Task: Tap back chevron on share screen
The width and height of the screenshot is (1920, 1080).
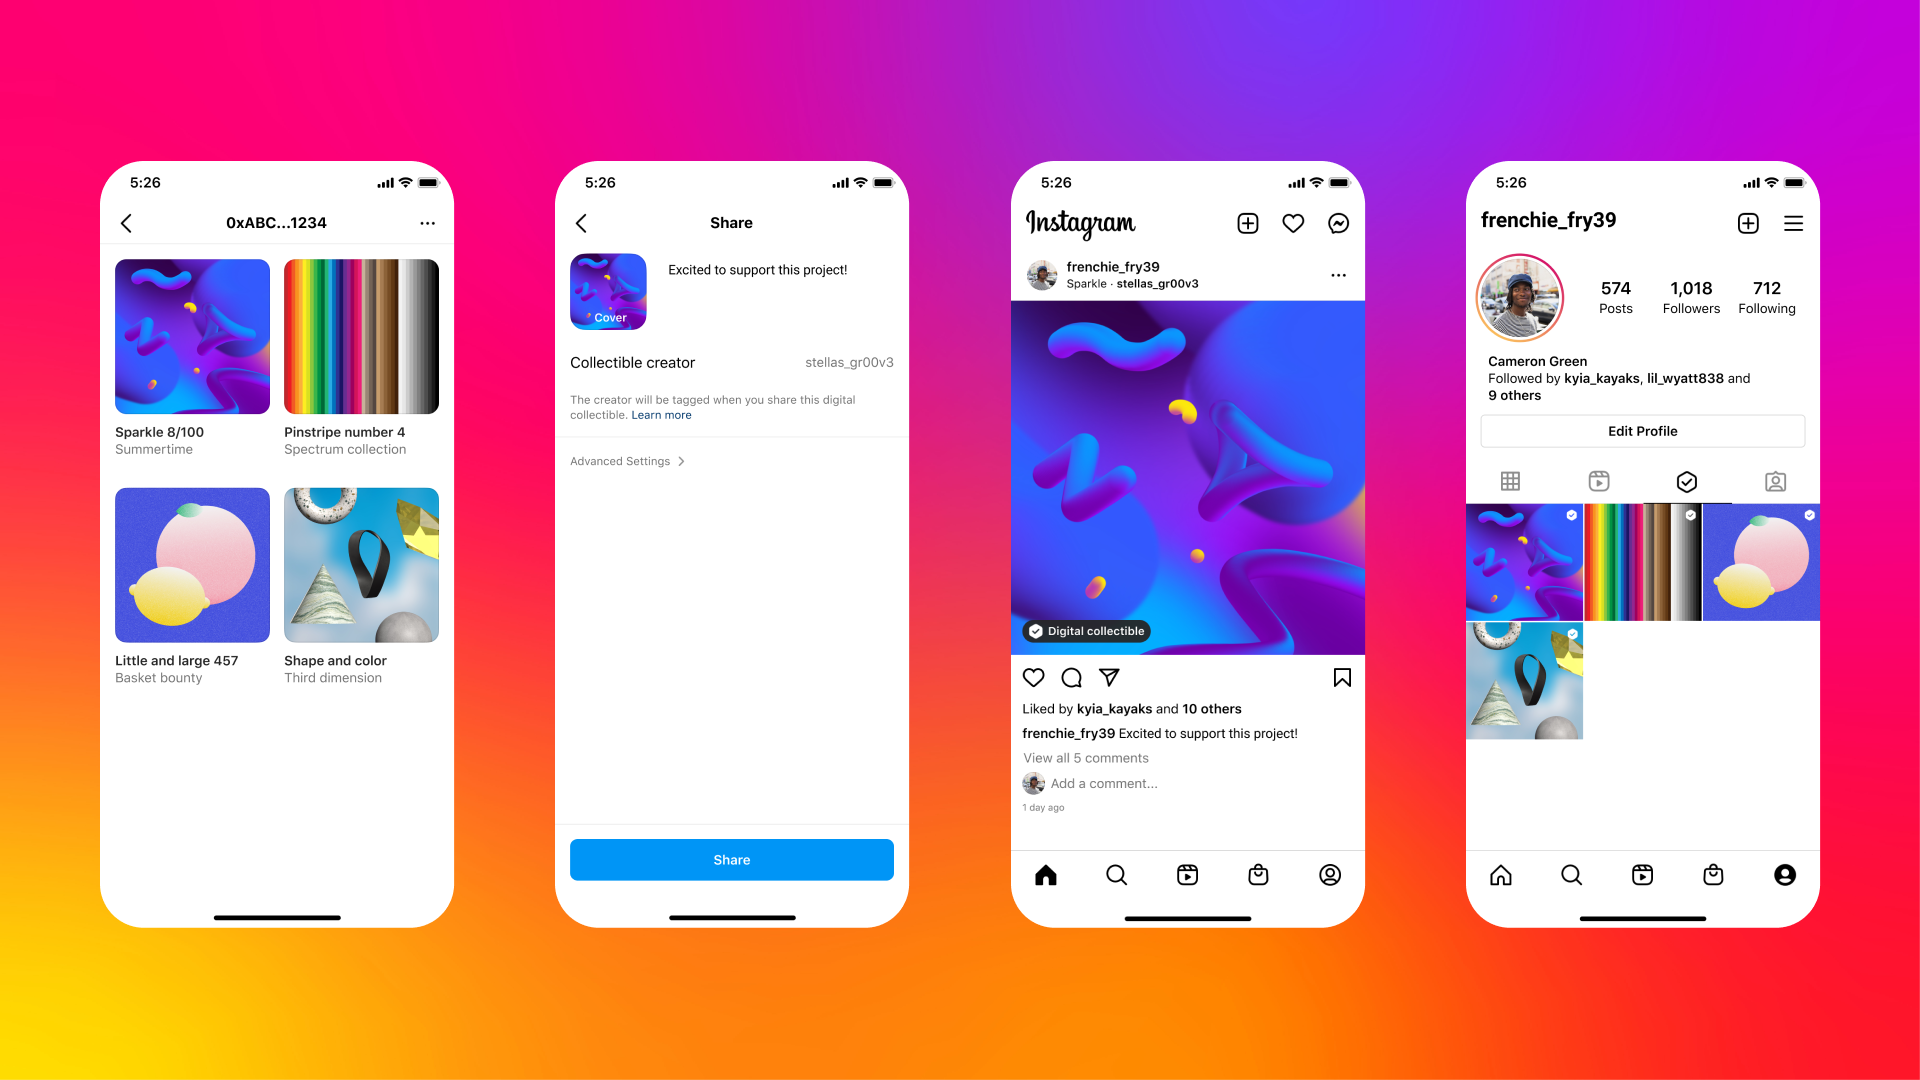Action: pyautogui.click(x=583, y=222)
